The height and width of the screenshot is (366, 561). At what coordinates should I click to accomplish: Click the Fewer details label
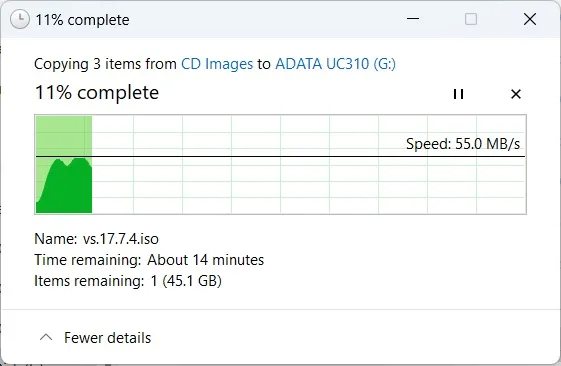108,338
